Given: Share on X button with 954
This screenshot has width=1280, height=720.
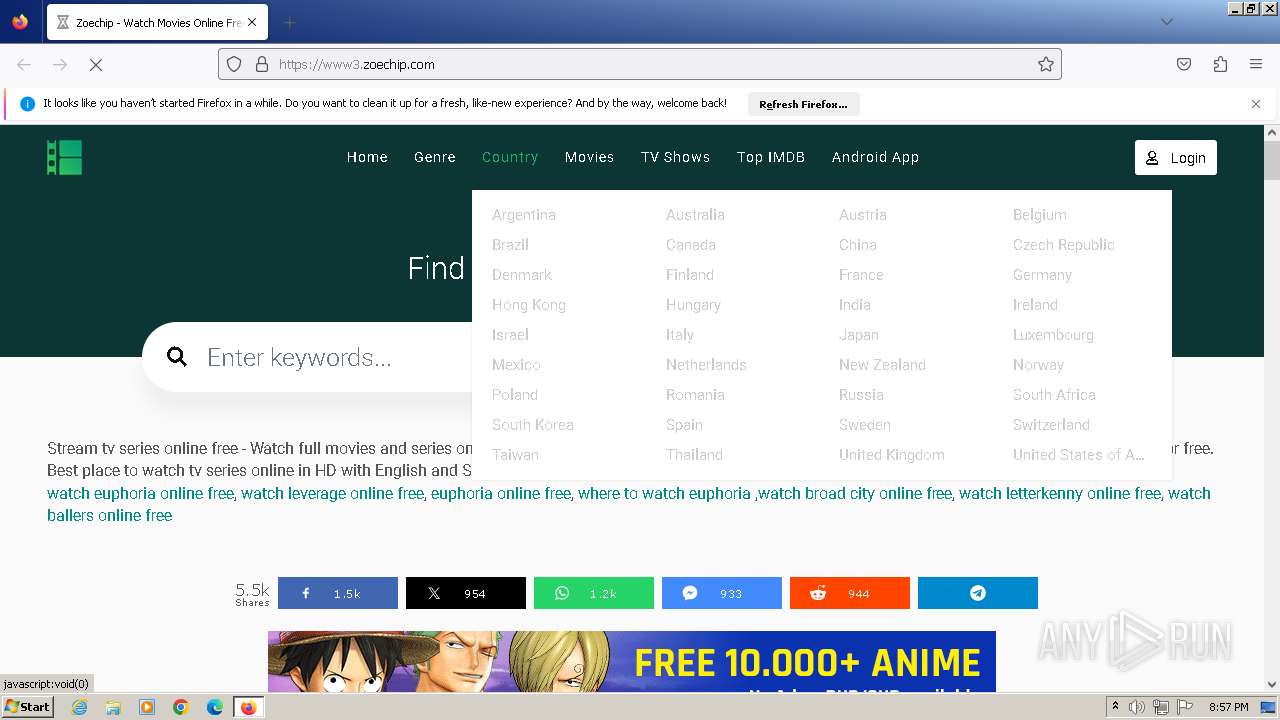Looking at the screenshot, I should [x=466, y=593].
